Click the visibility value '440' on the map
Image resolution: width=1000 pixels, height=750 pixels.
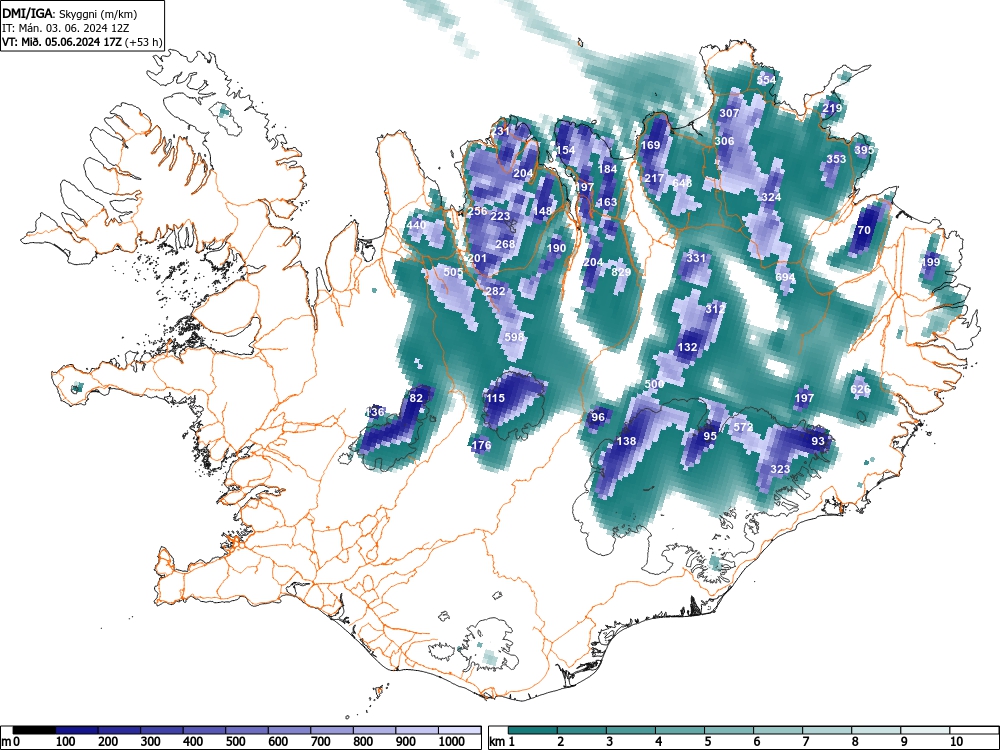[x=416, y=224]
